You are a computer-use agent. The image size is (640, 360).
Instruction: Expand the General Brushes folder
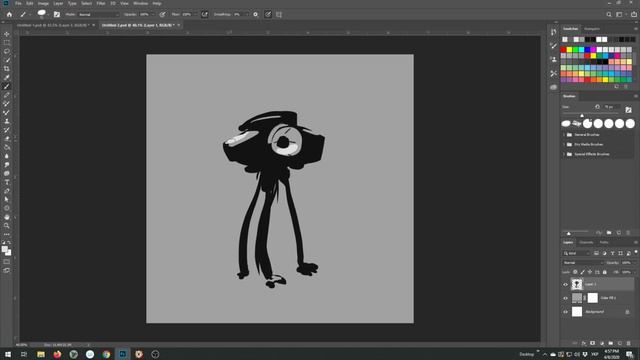[x=564, y=135]
